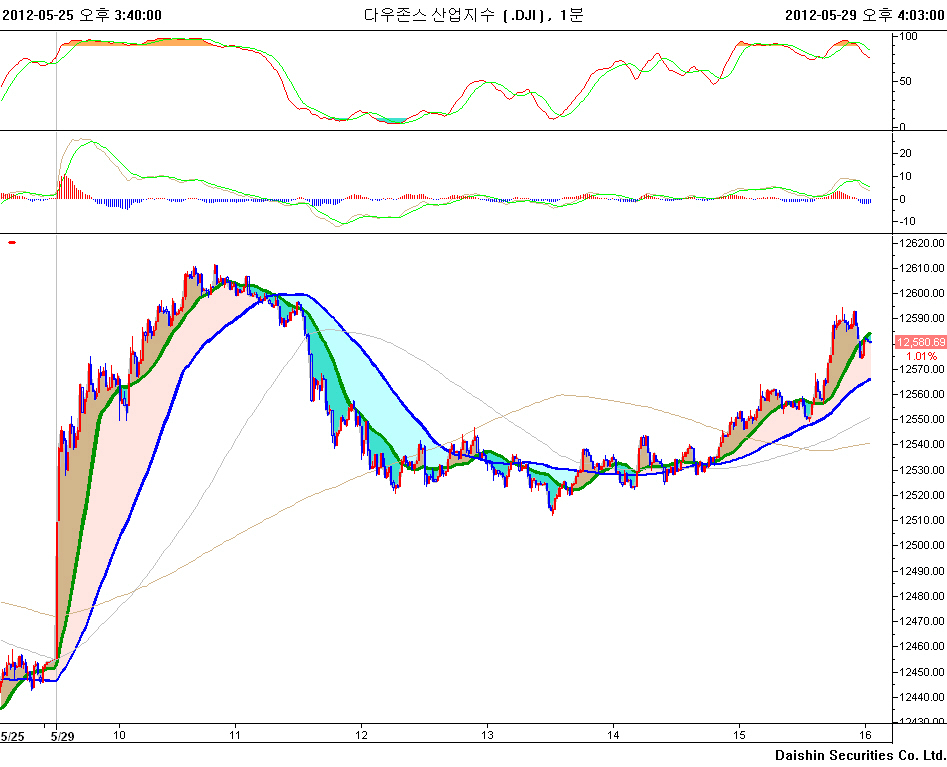Click the 14 hour tick on time axis

coord(613,736)
